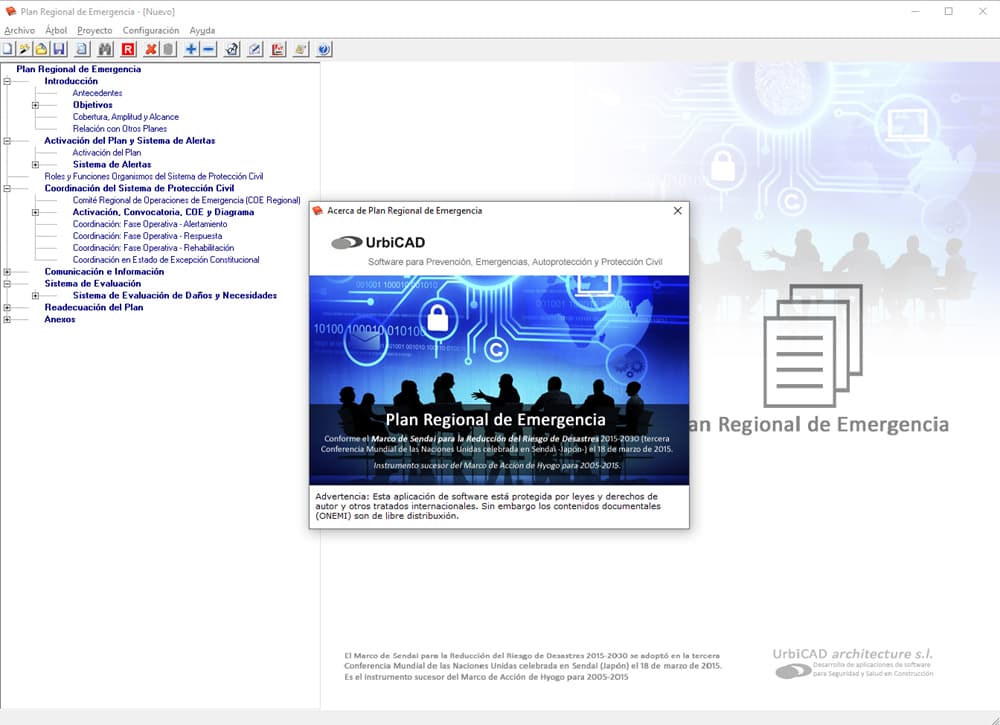The height and width of the screenshot is (725, 1000).
Task: Select Coordinación: Fase Operativa - Respuesta
Action: click(147, 236)
